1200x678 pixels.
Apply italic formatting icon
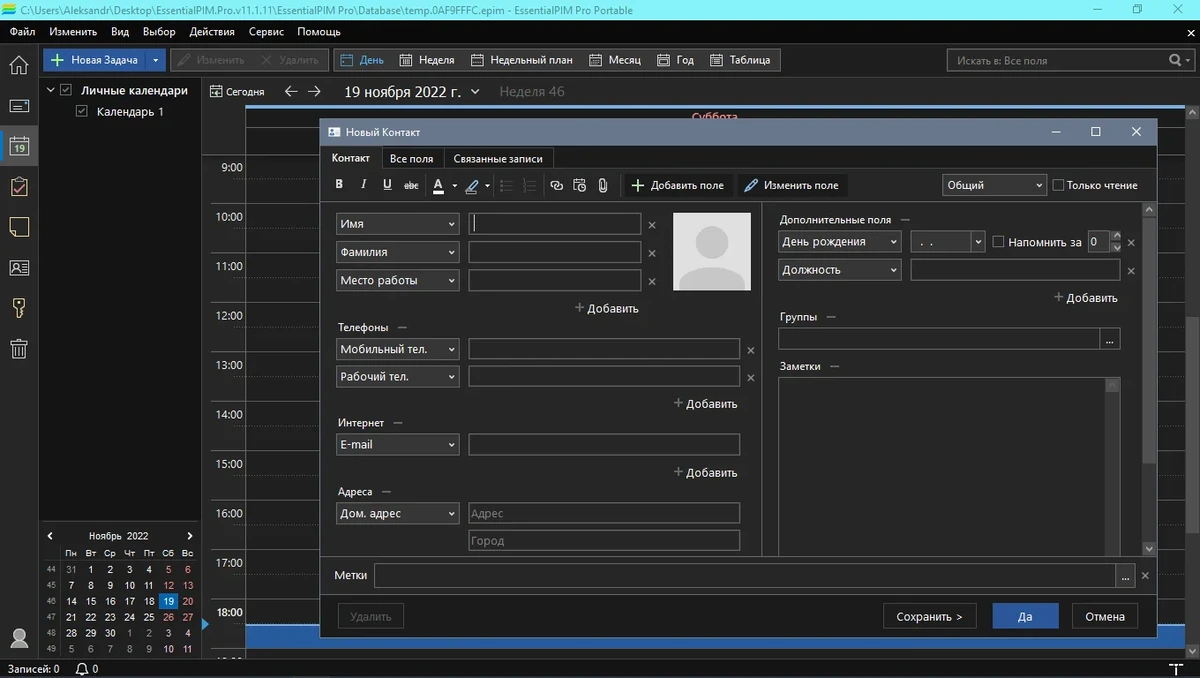pos(363,185)
